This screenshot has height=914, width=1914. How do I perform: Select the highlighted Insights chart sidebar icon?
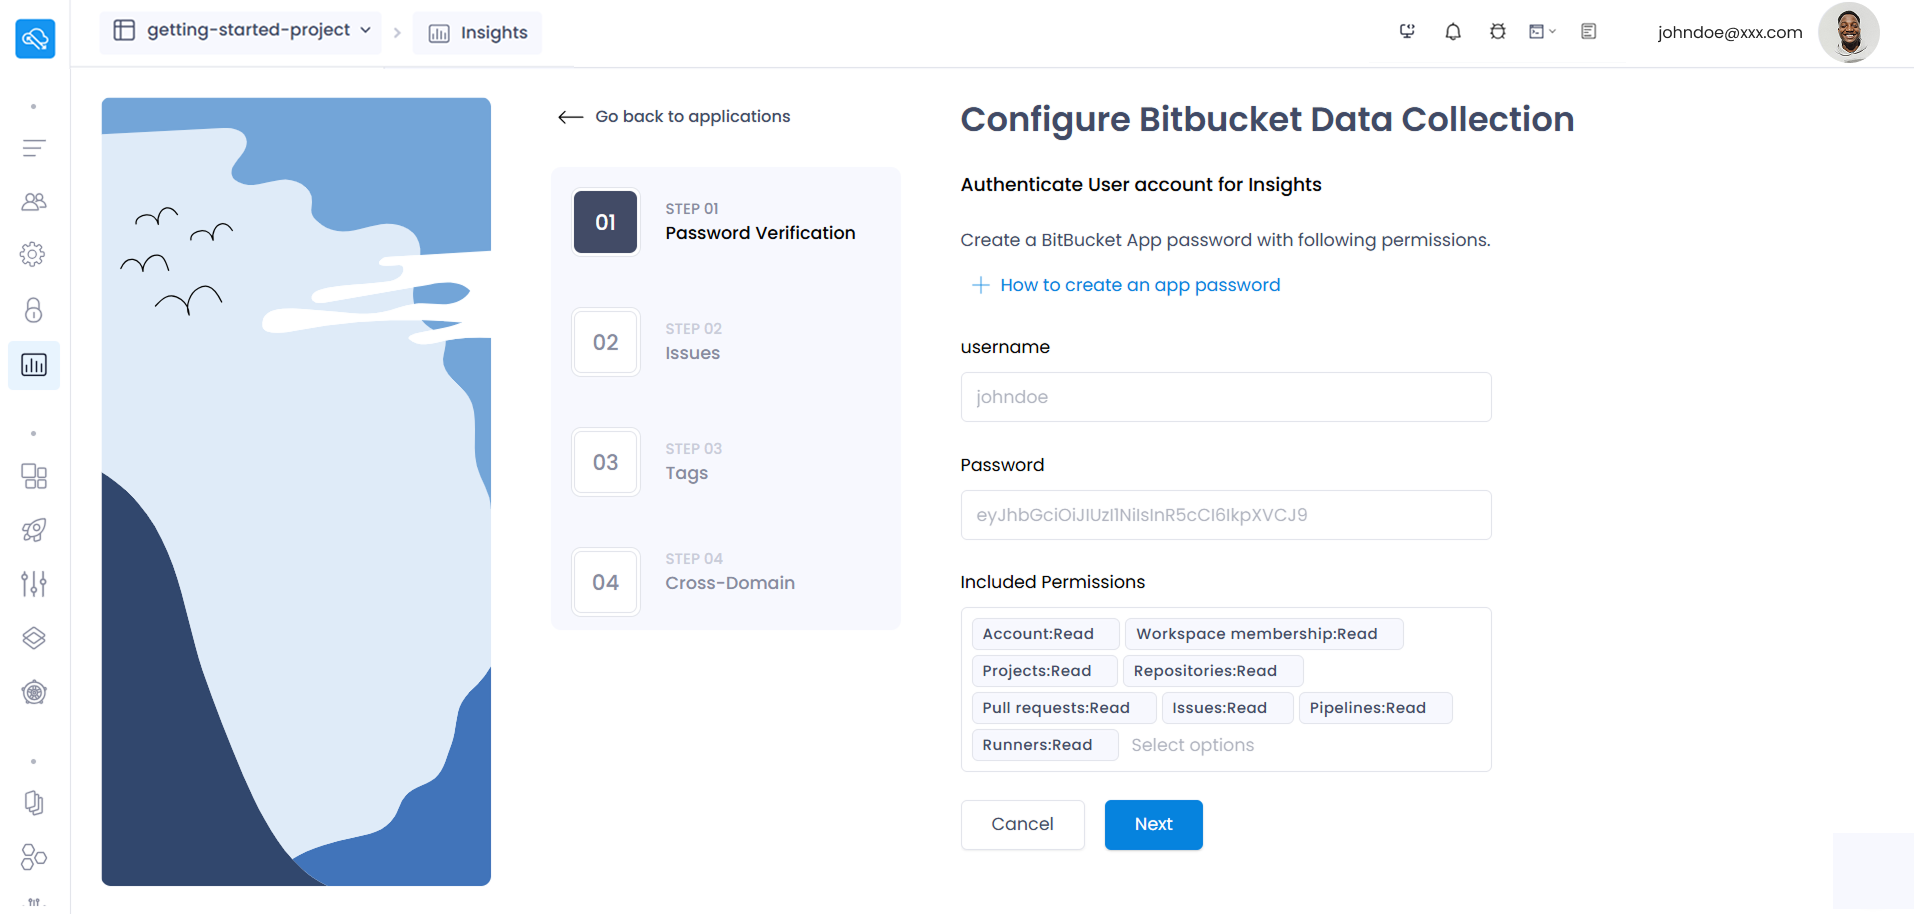pos(34,365)
